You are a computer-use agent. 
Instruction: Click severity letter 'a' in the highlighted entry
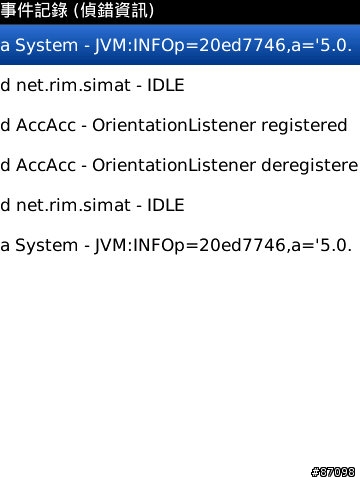point(5,46)
